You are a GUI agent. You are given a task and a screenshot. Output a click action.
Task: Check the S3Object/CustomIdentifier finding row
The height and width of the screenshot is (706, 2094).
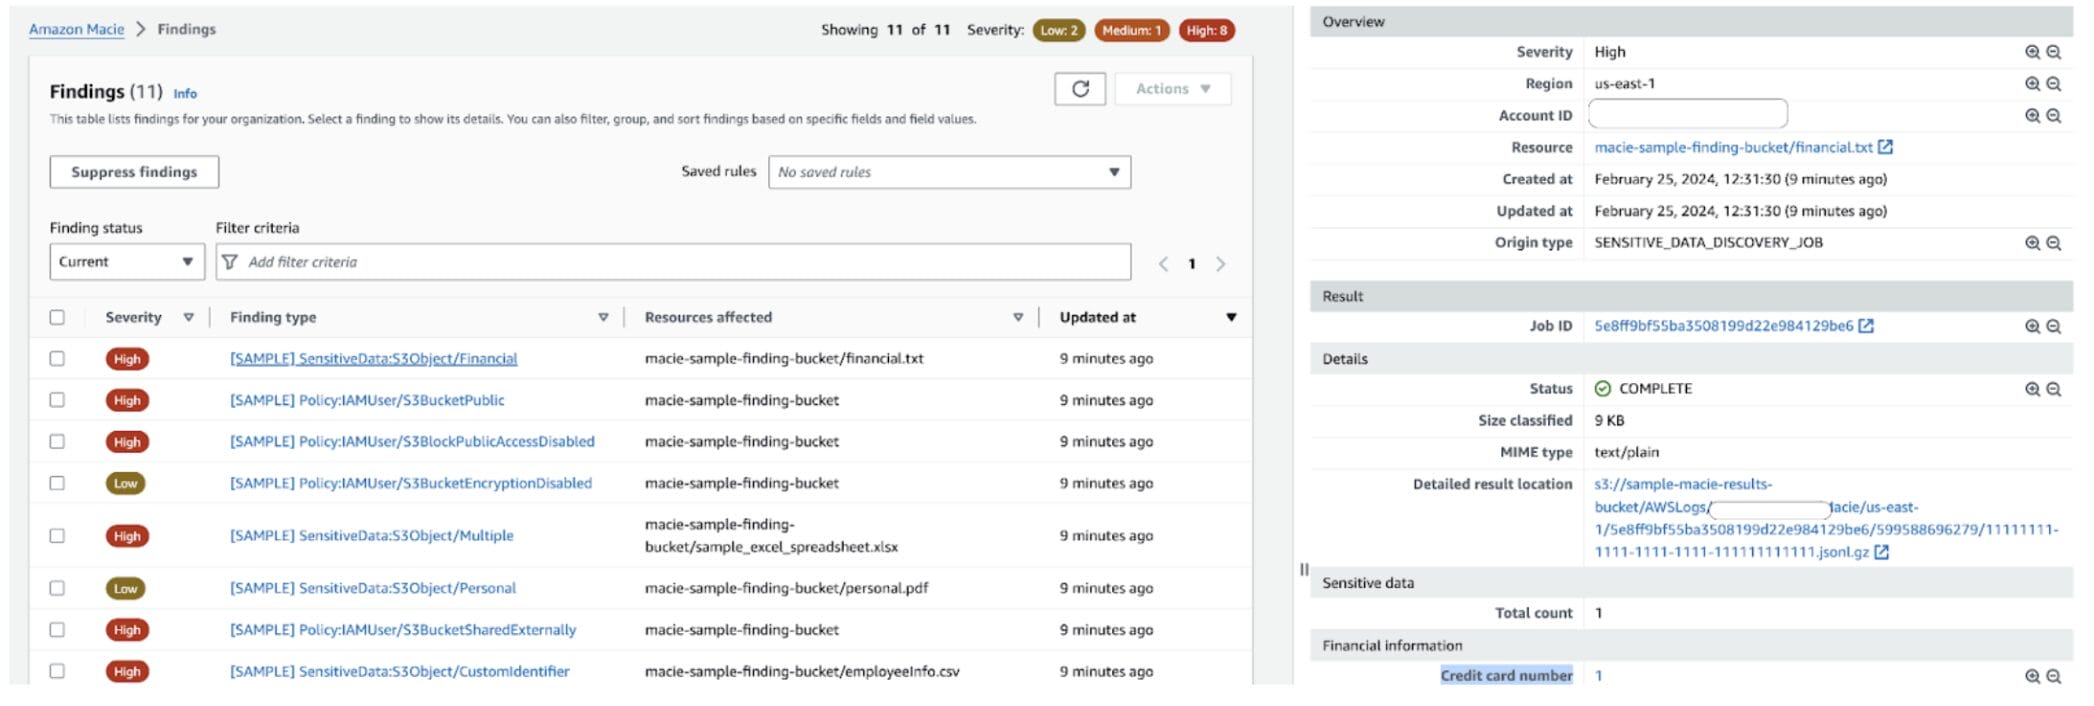click(57, 671)
